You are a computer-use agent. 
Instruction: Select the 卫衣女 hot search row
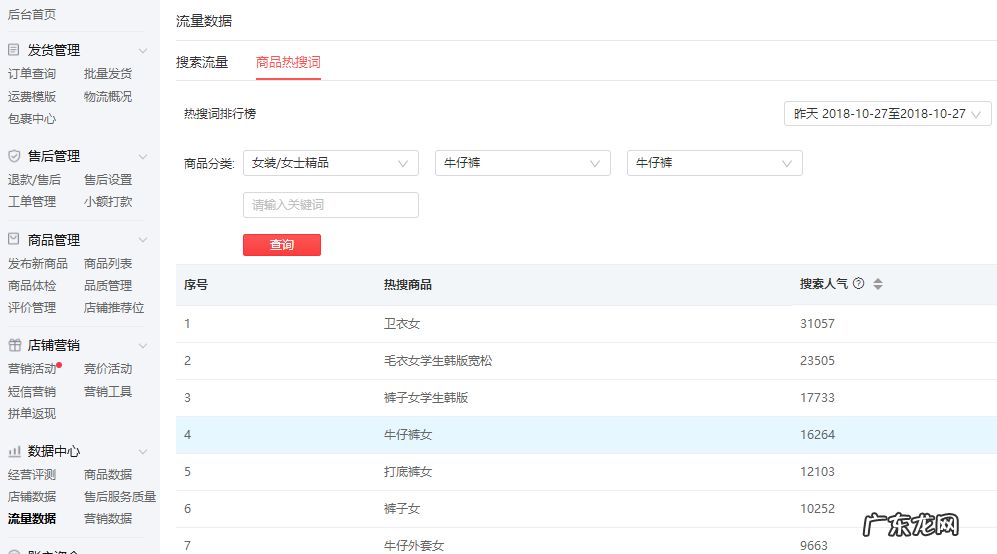point(586,324)
